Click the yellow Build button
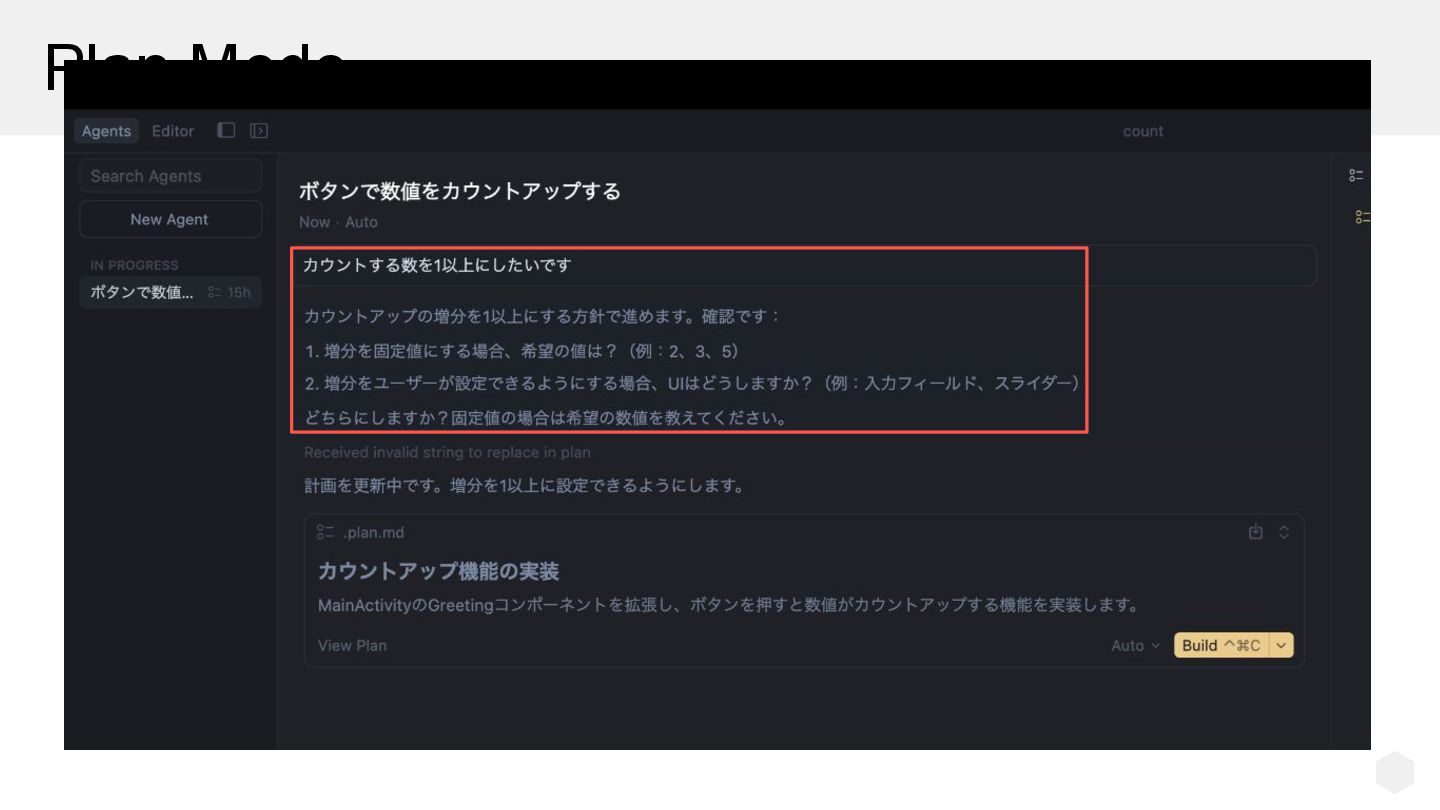This screenshot has height=810, width=1440. pos(1221,646)
